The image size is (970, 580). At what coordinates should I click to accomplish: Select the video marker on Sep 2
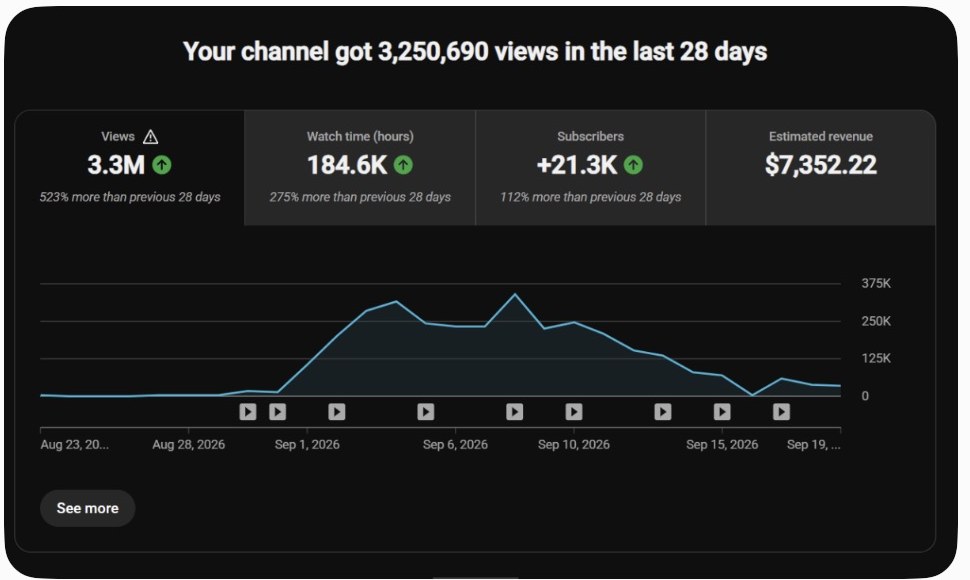tap(337, 412)
